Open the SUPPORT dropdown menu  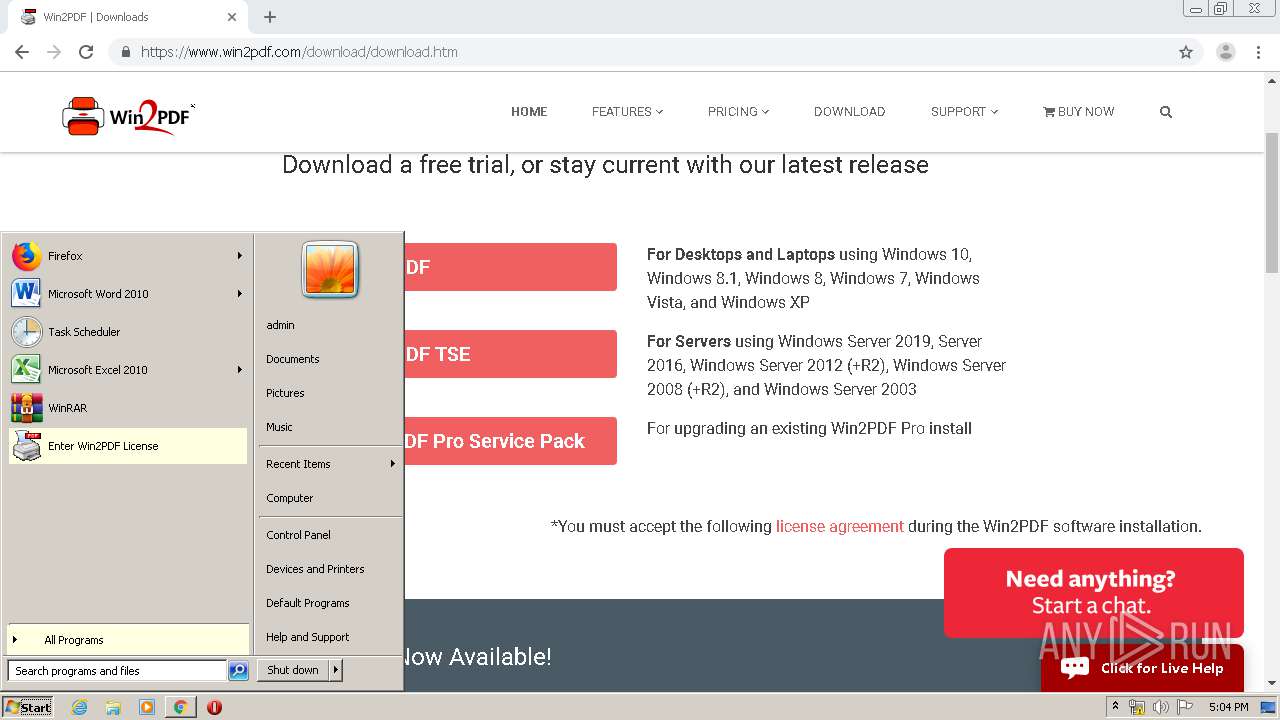click(x=964, y=112)
